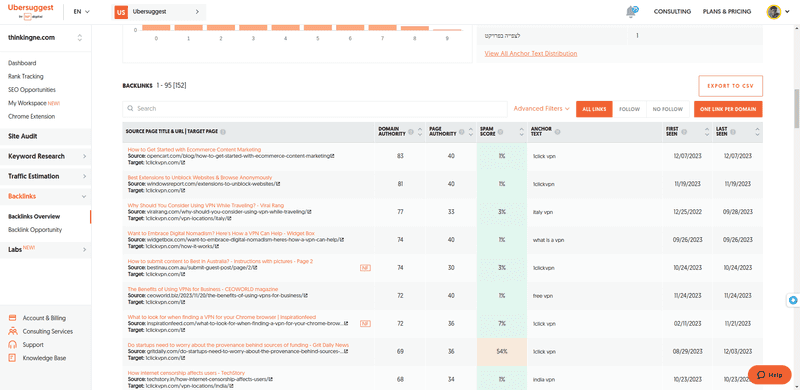Click the Export to CSV button
Screen dimensions: 800x390
pyautogui.click(x=730, y=86)
